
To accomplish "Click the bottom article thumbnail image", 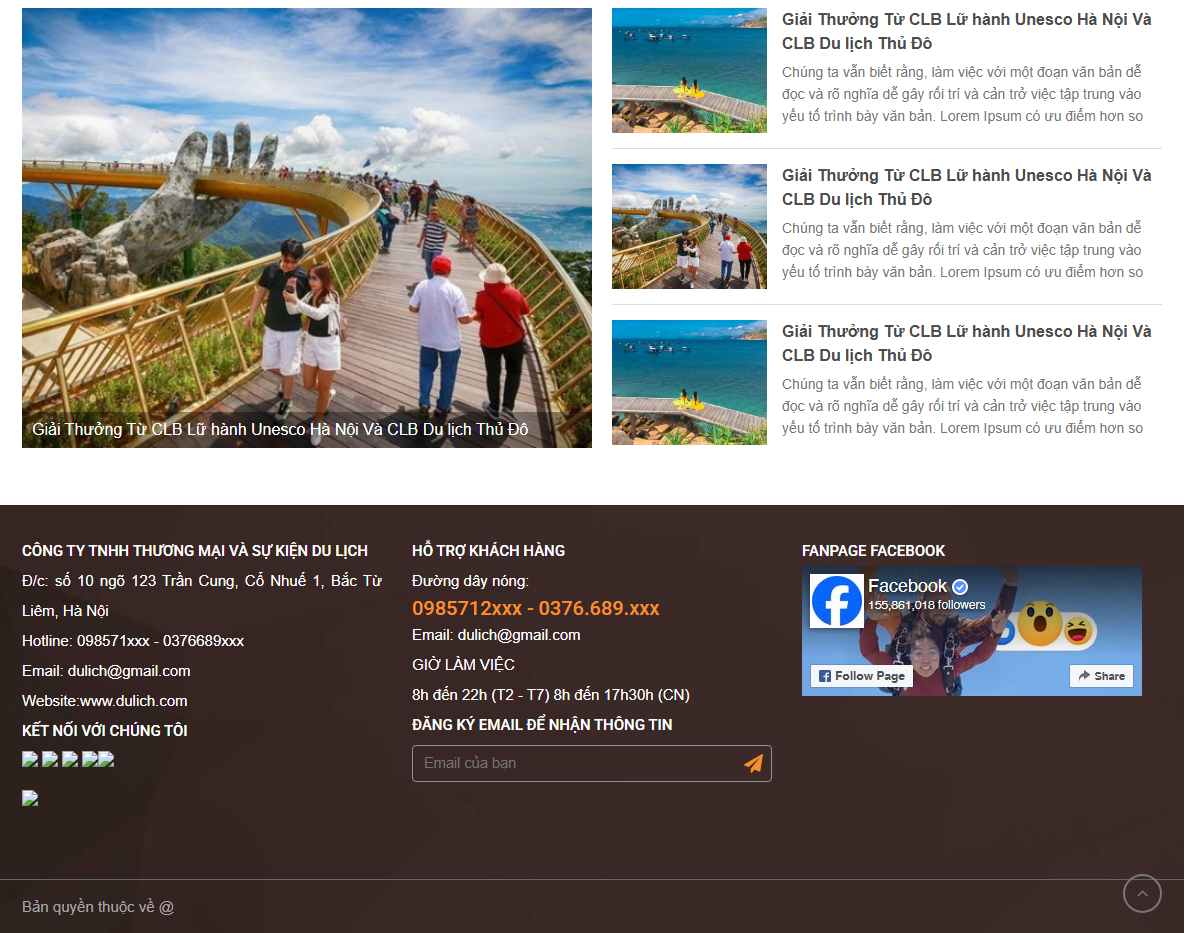I will coord(689,382).
